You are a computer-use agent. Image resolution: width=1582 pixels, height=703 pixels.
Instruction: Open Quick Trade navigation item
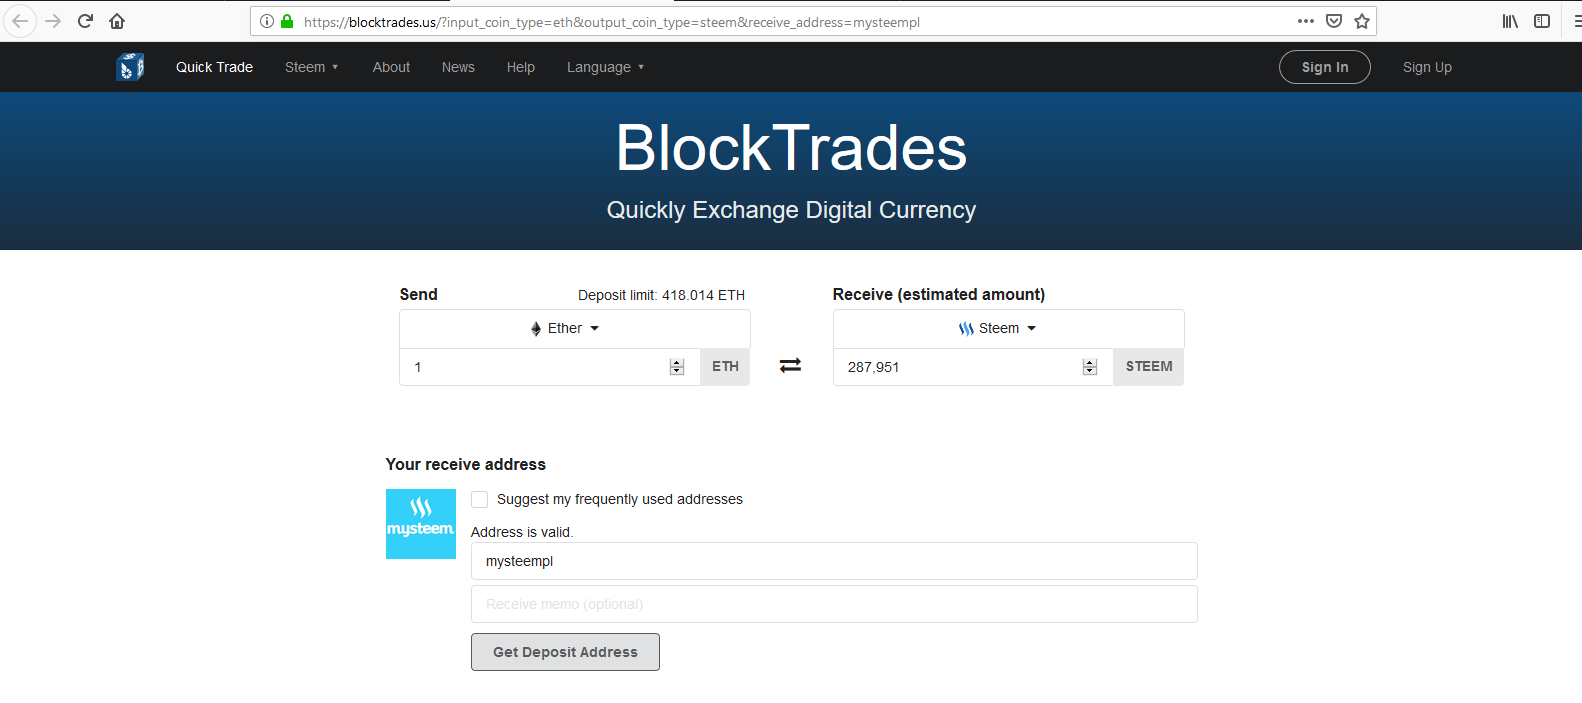click(214, 67)
